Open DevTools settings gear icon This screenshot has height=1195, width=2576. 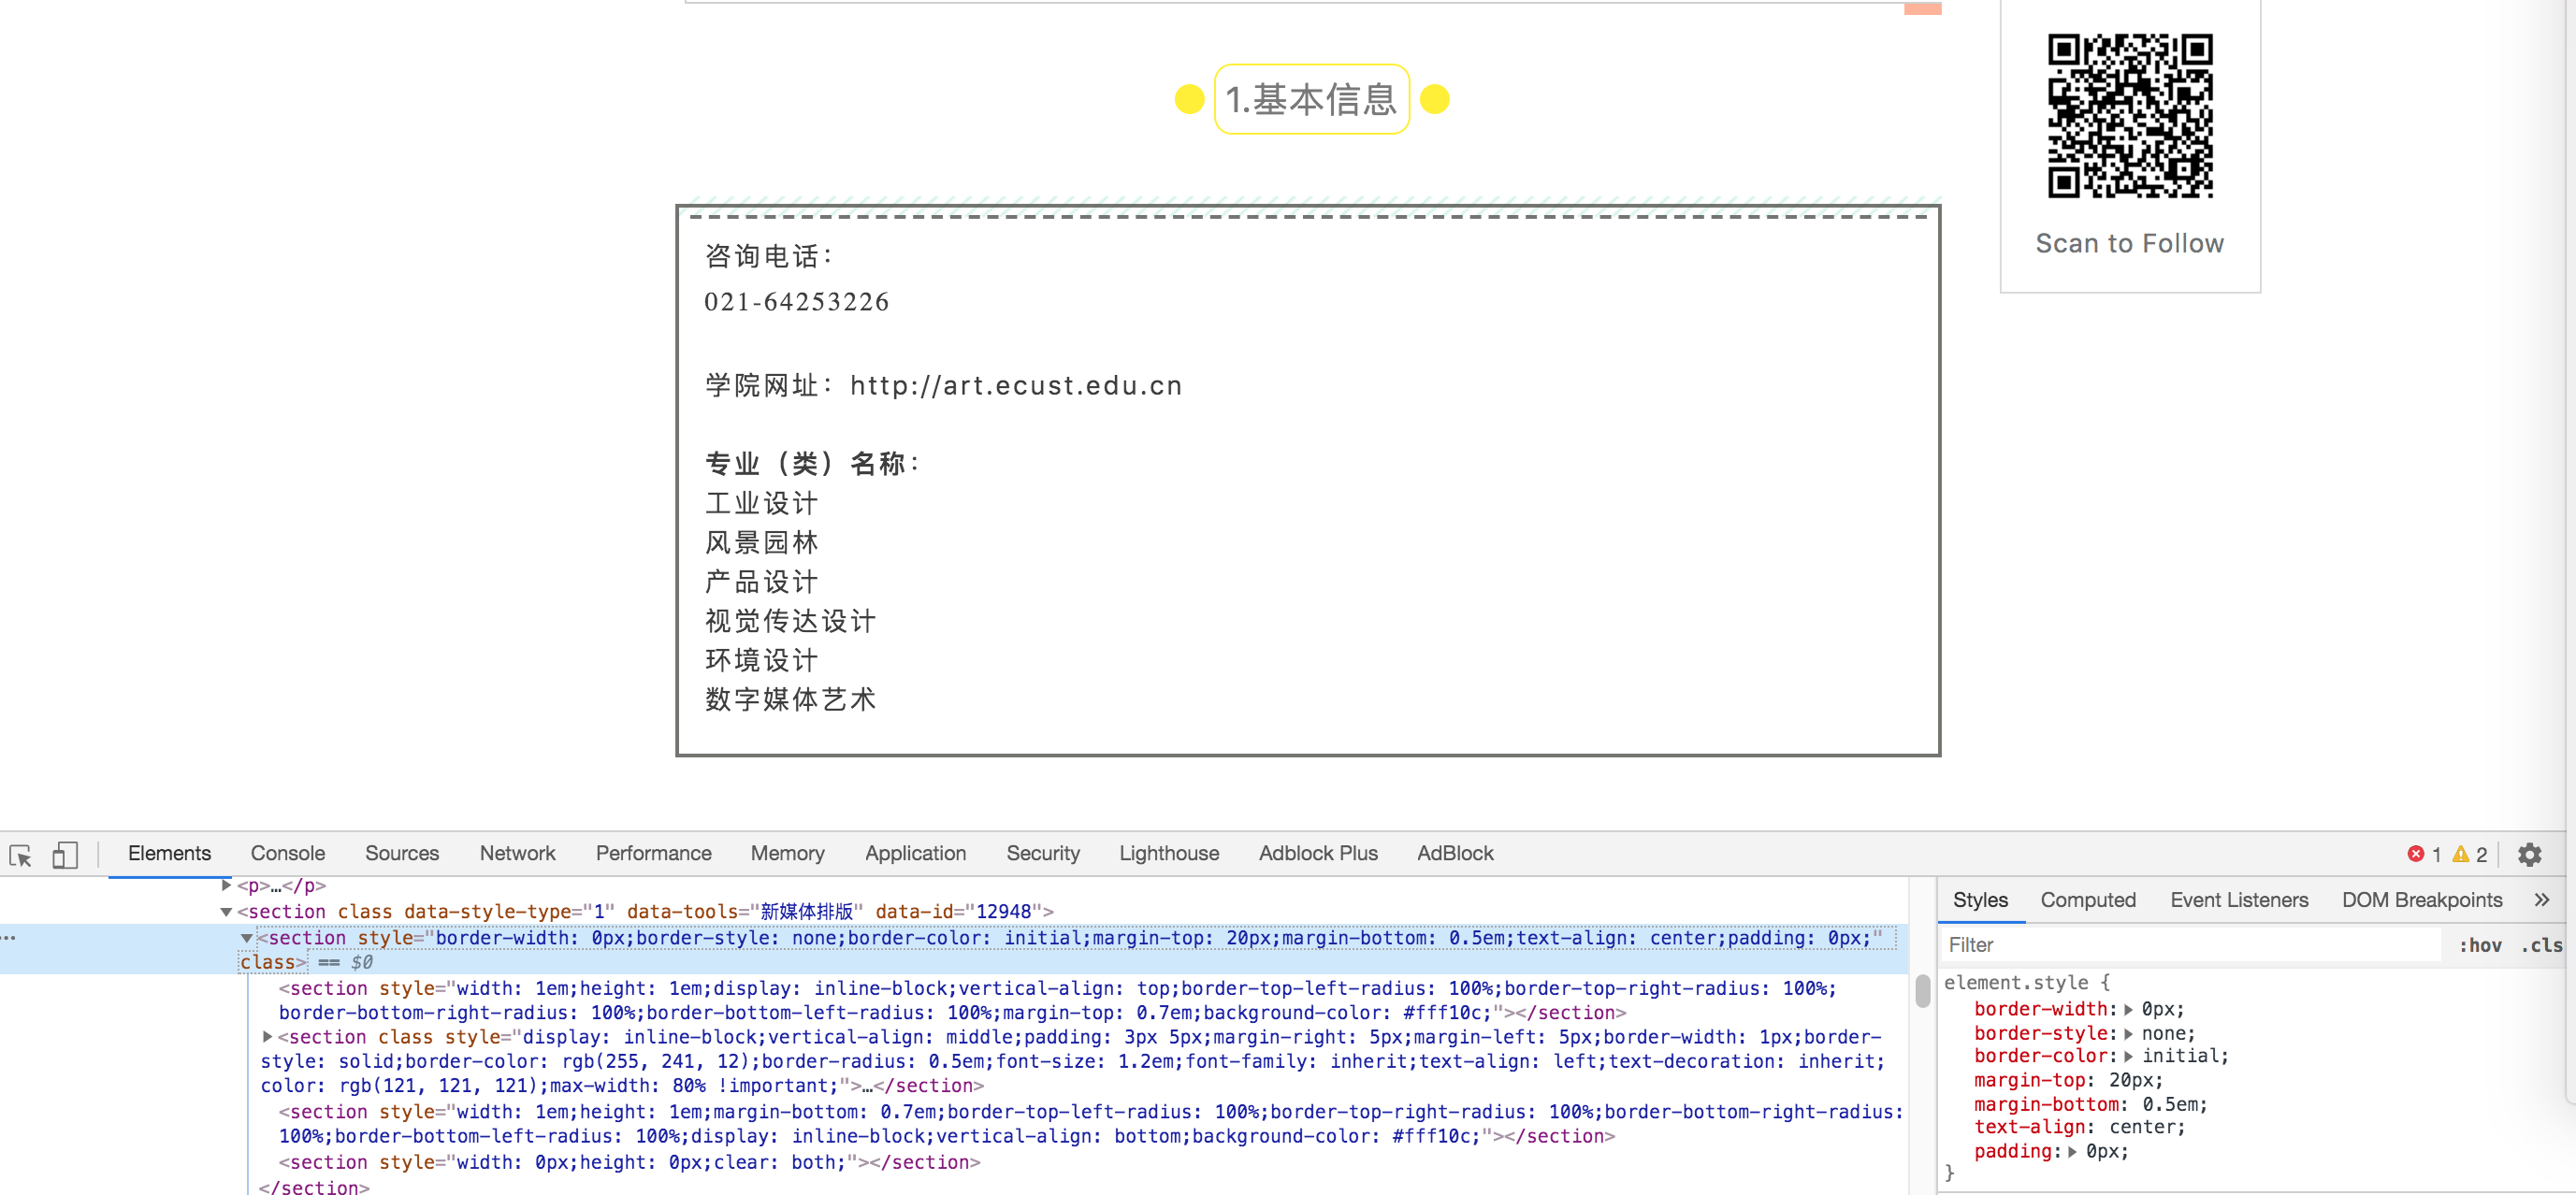tap(2529, 854)
